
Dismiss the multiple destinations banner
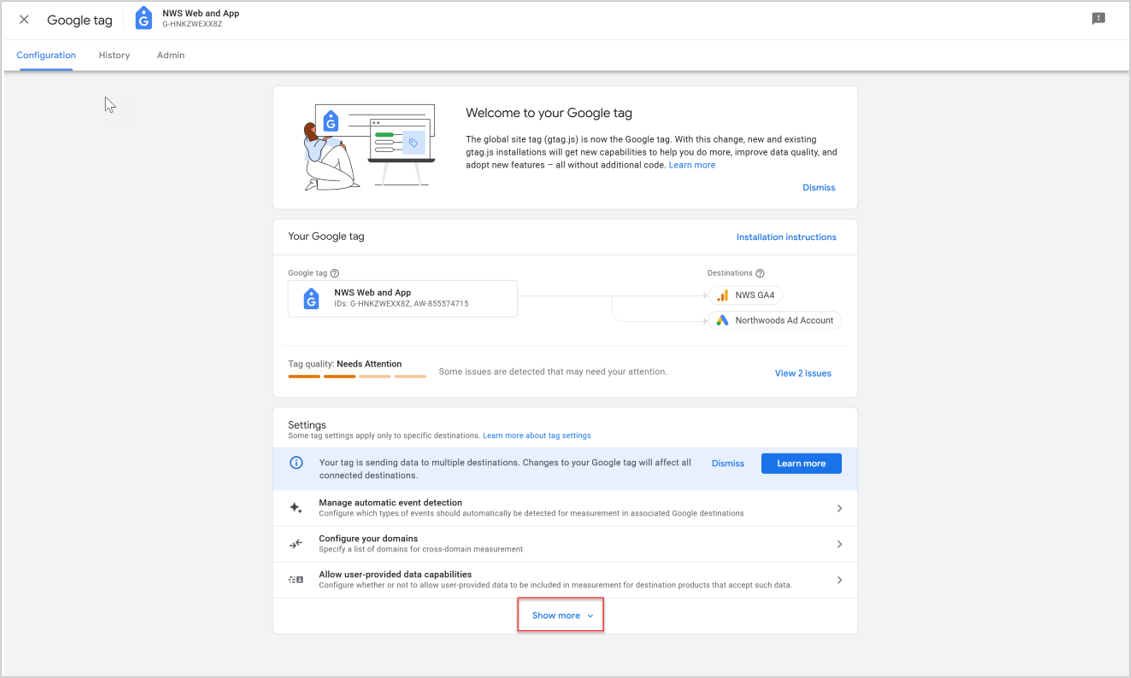(x=728, y=463)
